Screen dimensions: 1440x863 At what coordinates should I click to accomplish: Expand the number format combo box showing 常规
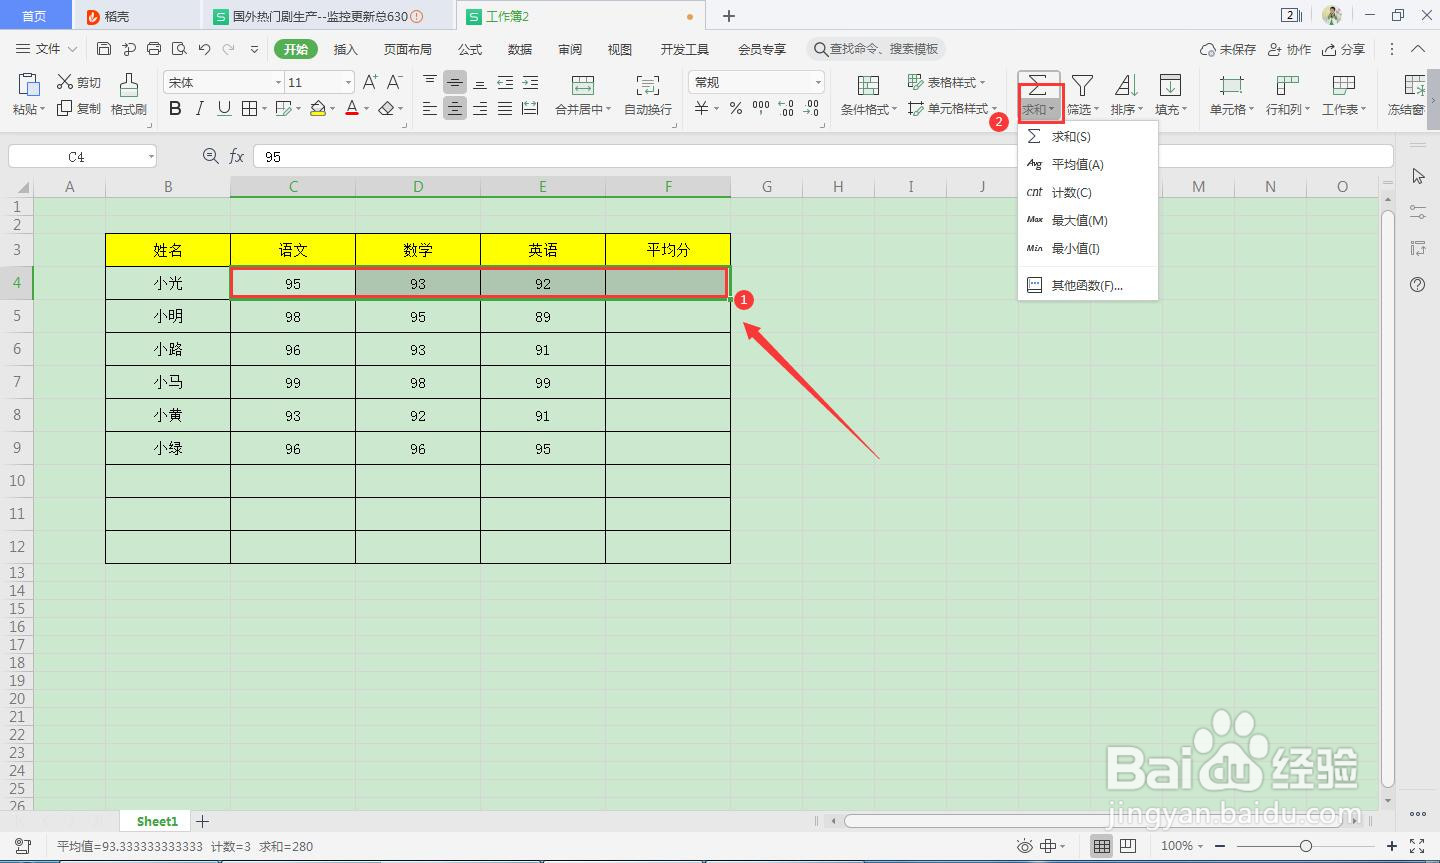[817, 81]
